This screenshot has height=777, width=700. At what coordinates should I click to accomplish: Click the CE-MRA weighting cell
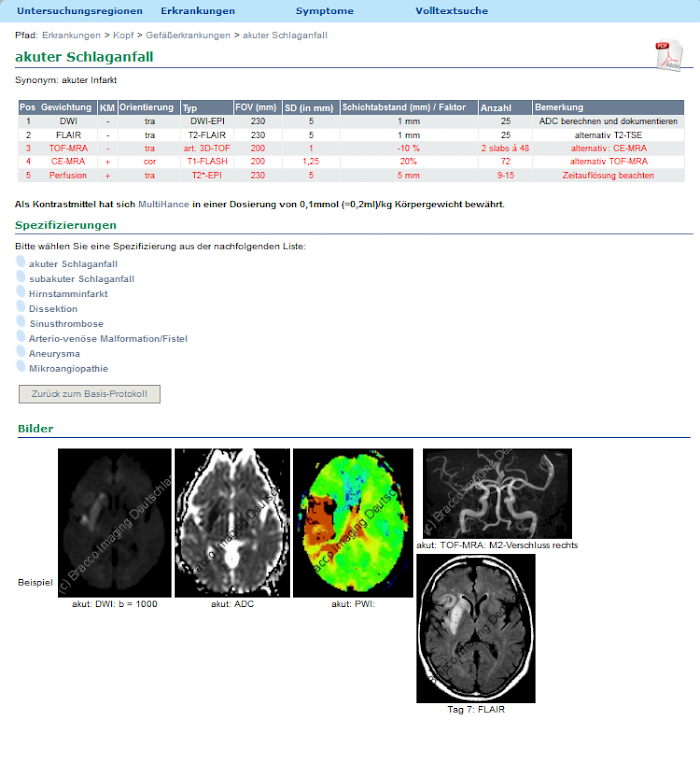click(x=68, y=162)
